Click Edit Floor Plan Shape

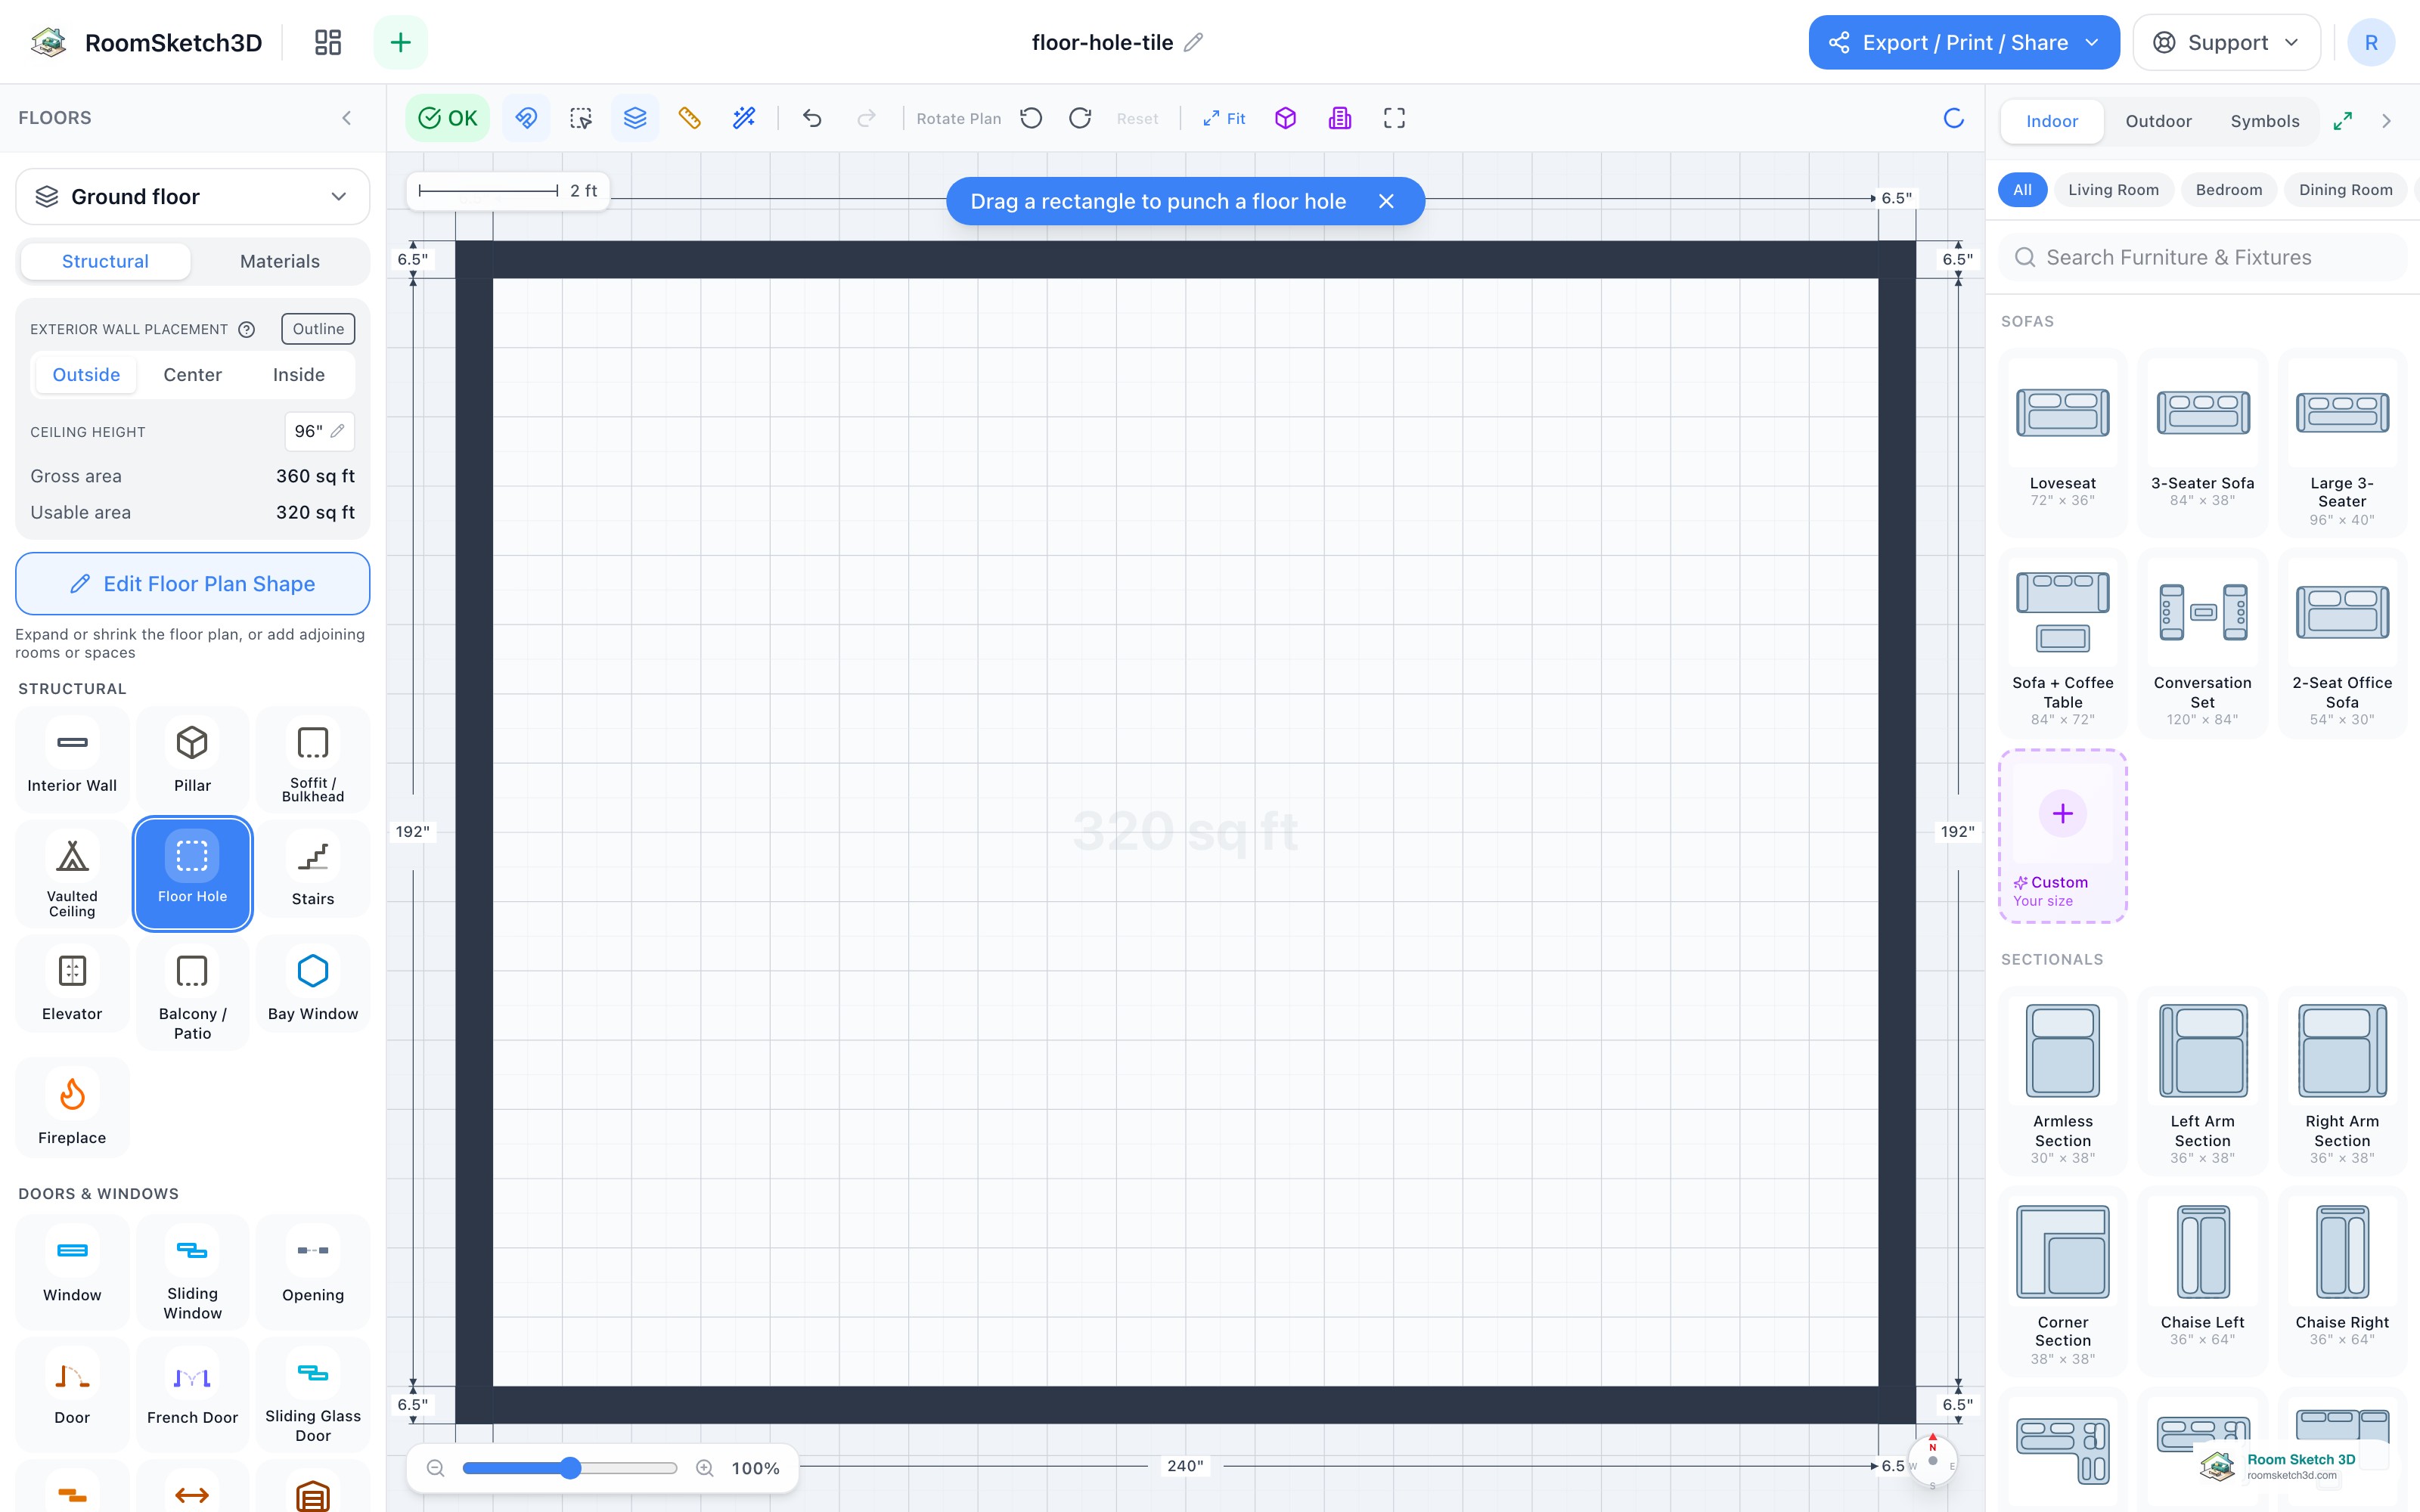coord(192,584)
